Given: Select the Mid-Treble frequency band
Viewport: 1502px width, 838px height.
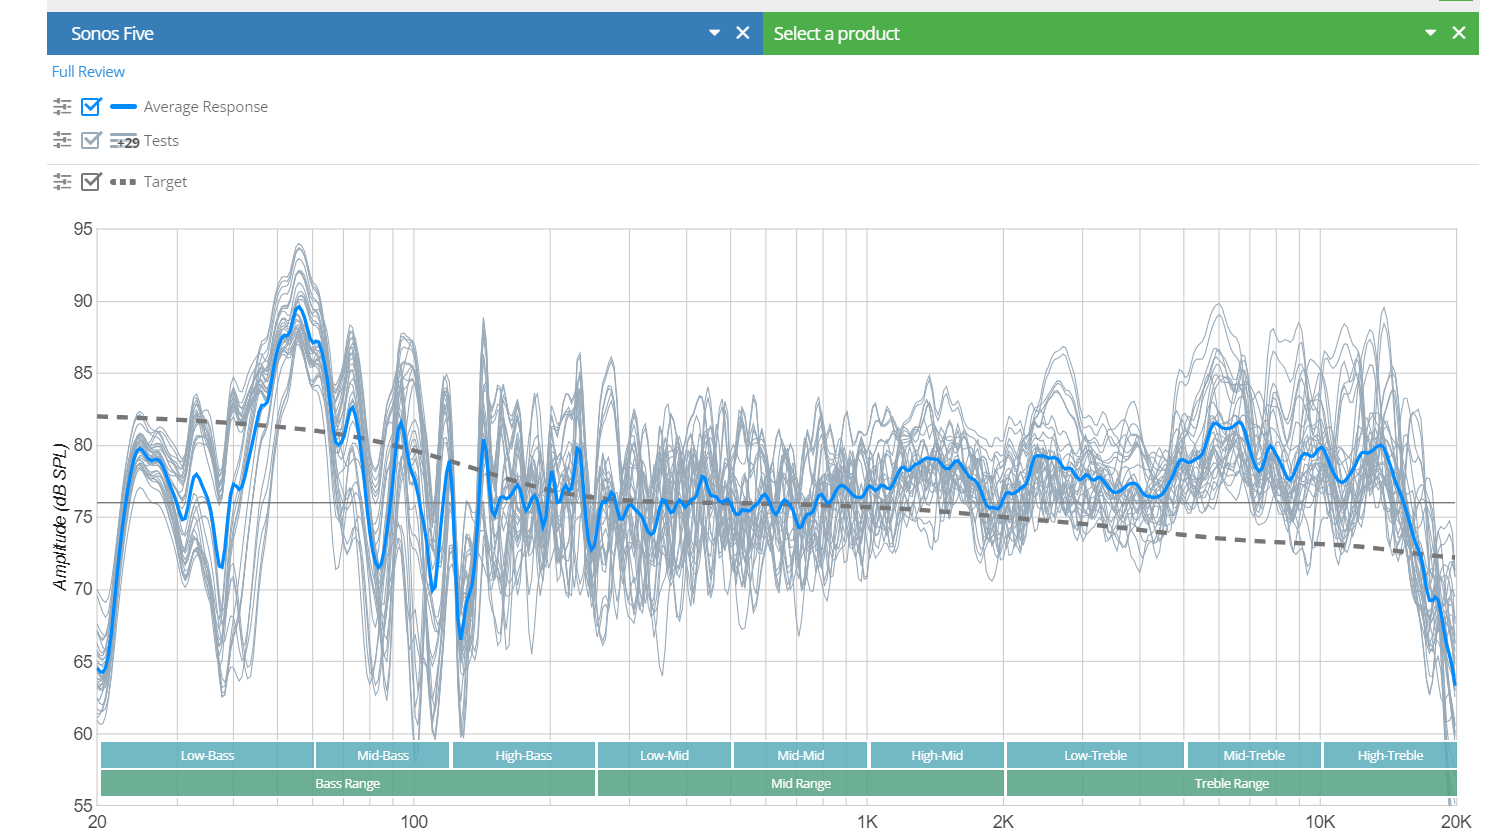Looking at the screenshot, I should click(x=1254, y=755).
